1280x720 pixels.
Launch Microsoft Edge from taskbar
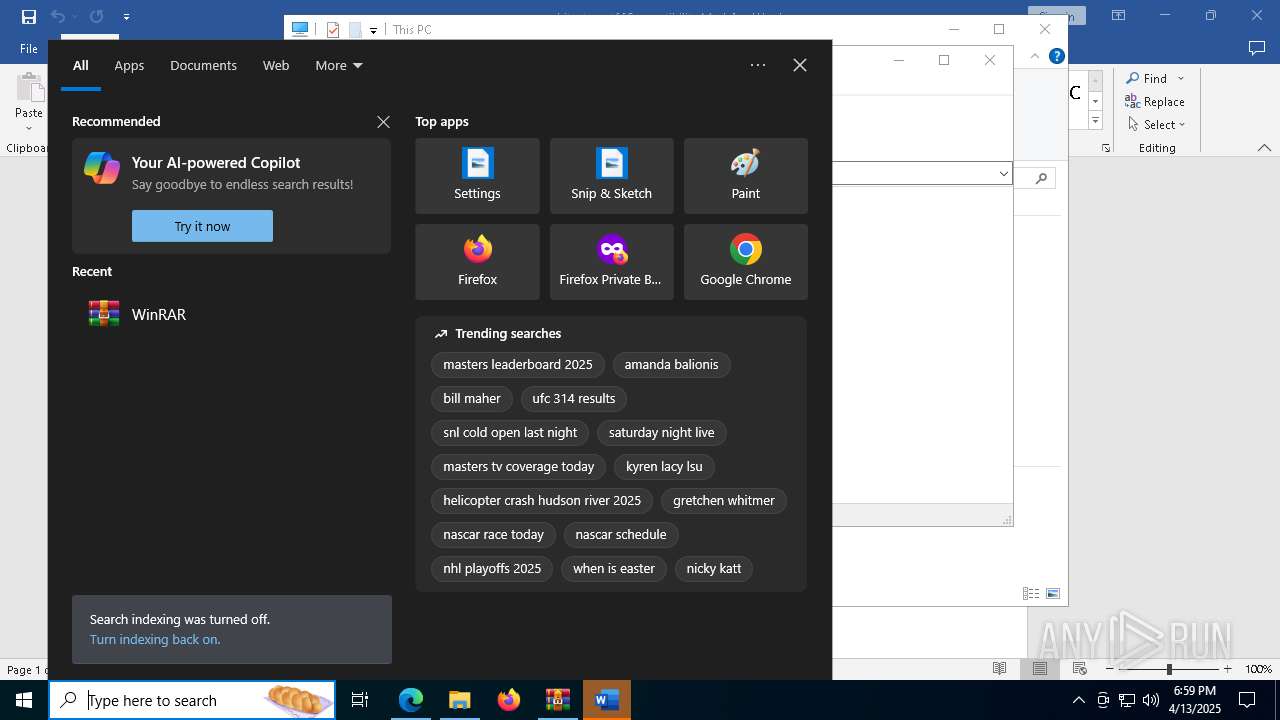point(411,700)
